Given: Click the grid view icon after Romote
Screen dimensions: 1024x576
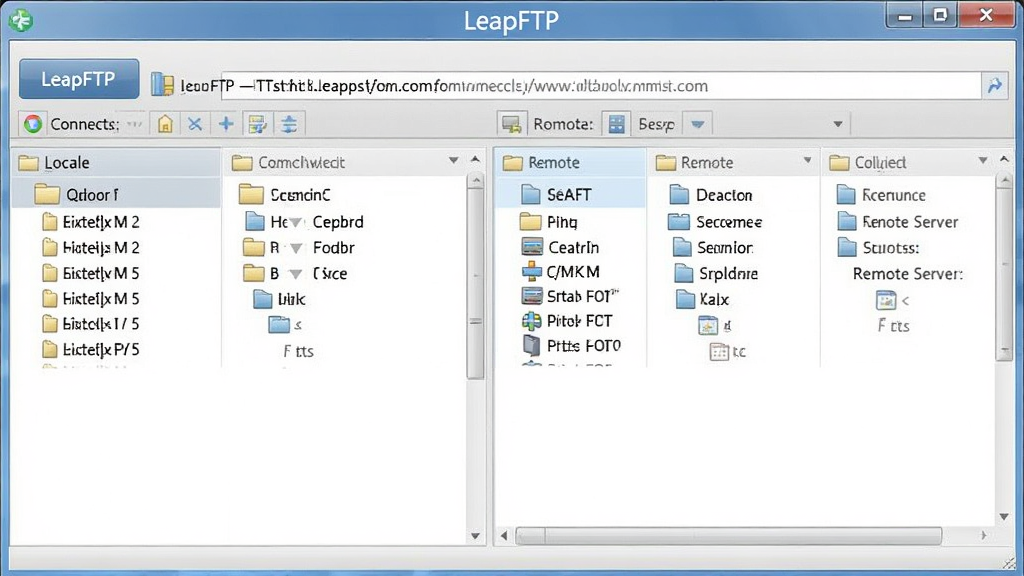Looking at the screenshot, I should click(616, 123).
